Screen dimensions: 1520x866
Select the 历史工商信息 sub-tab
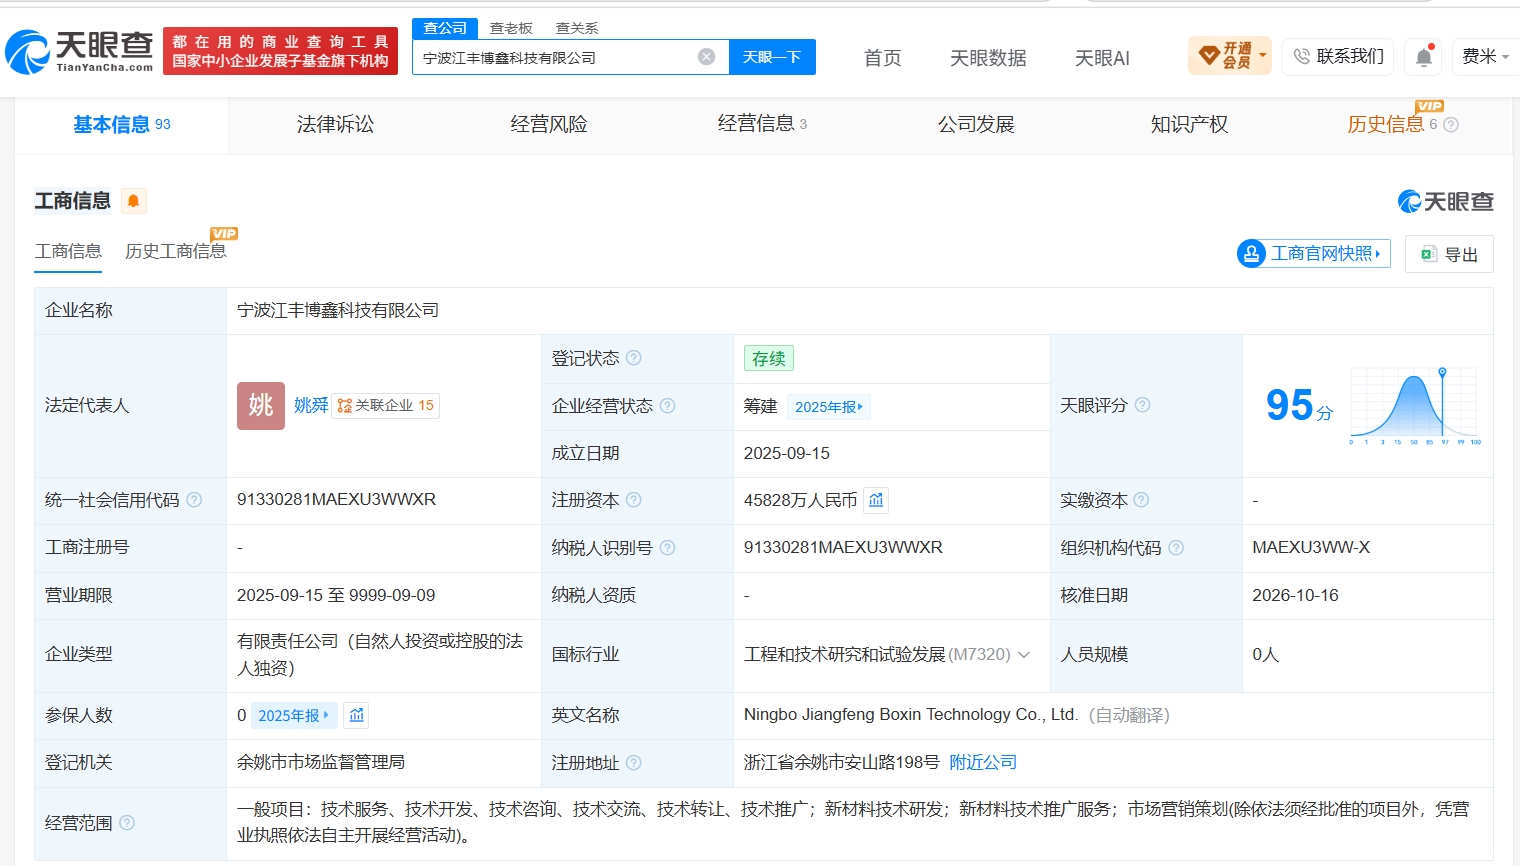[176, 251]
